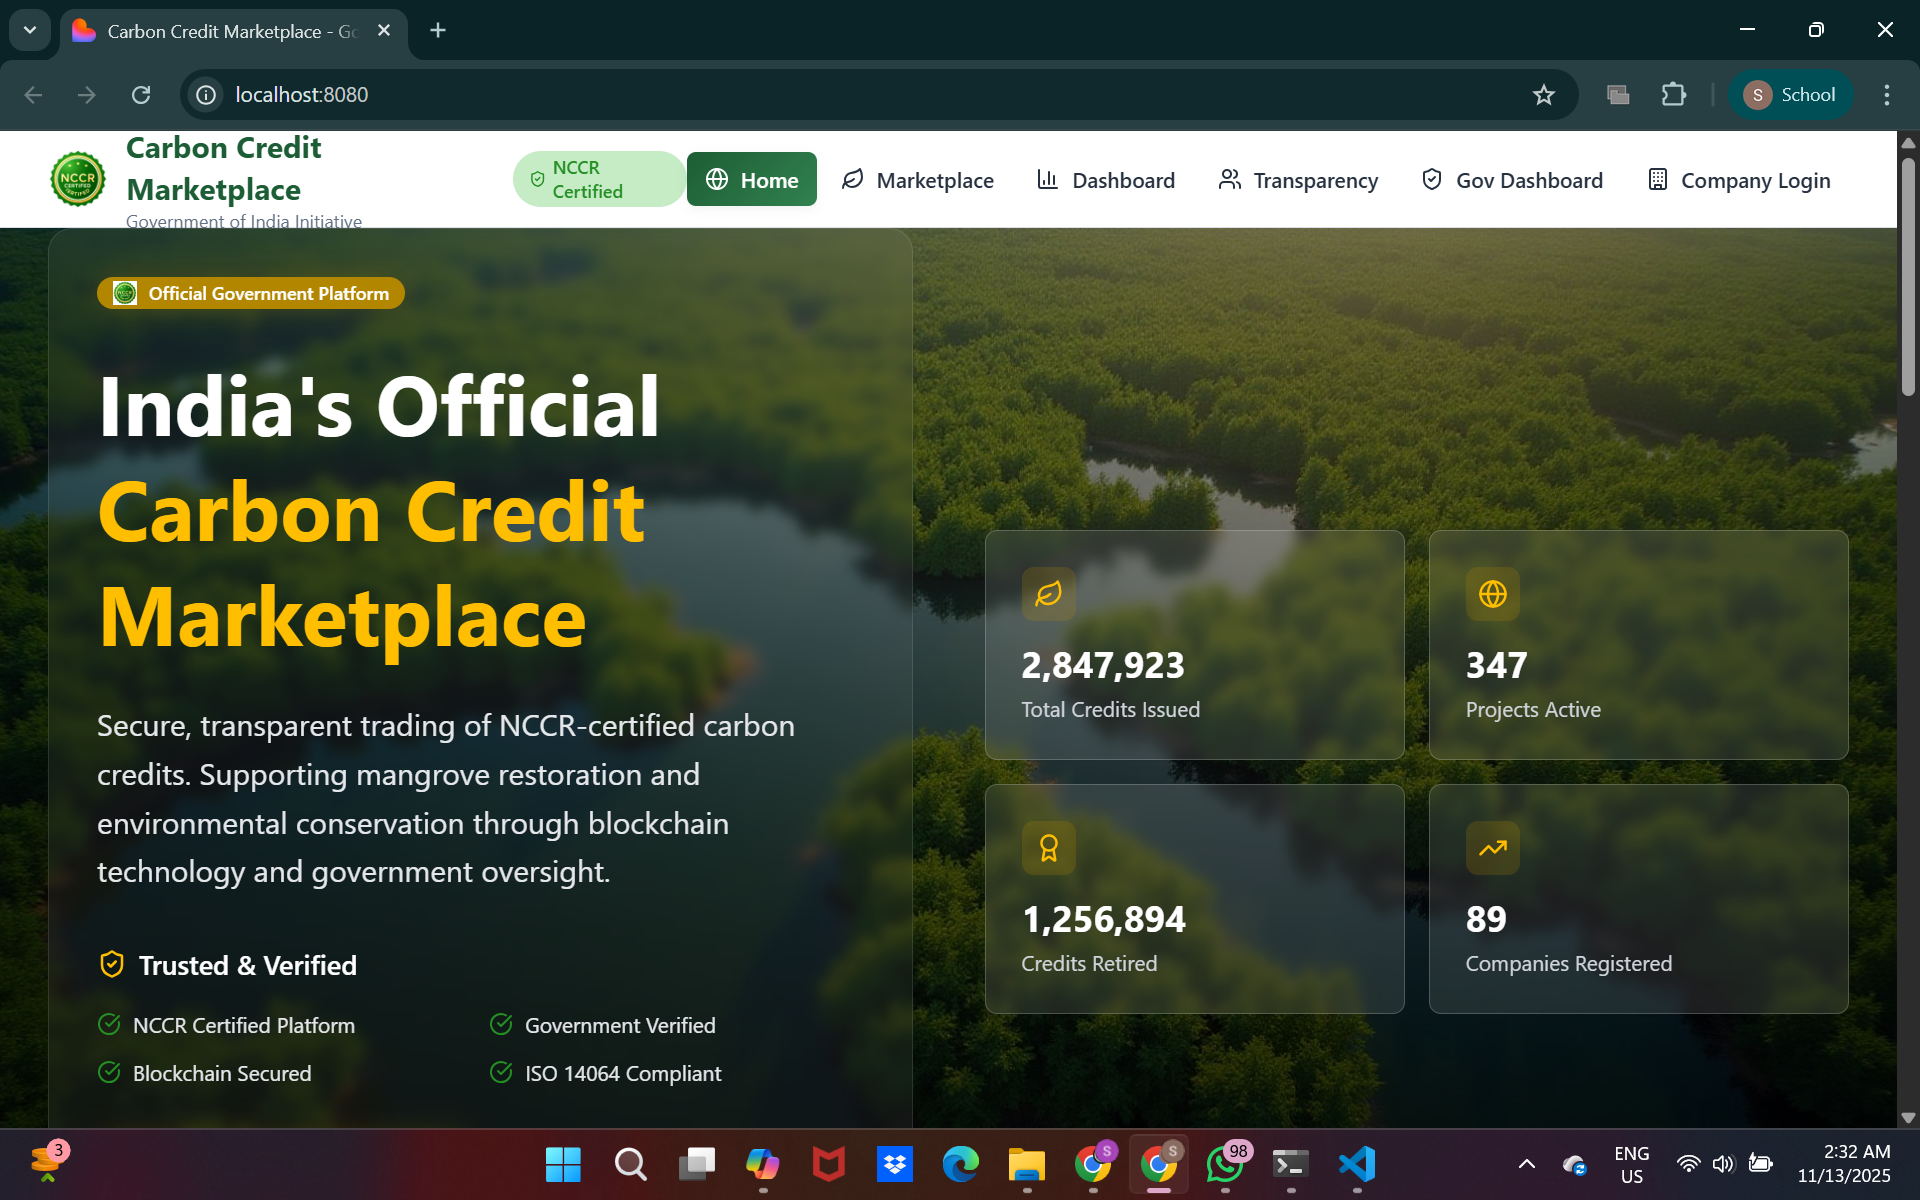Click the Official Government Platform badge

click(x=251, y=293)
